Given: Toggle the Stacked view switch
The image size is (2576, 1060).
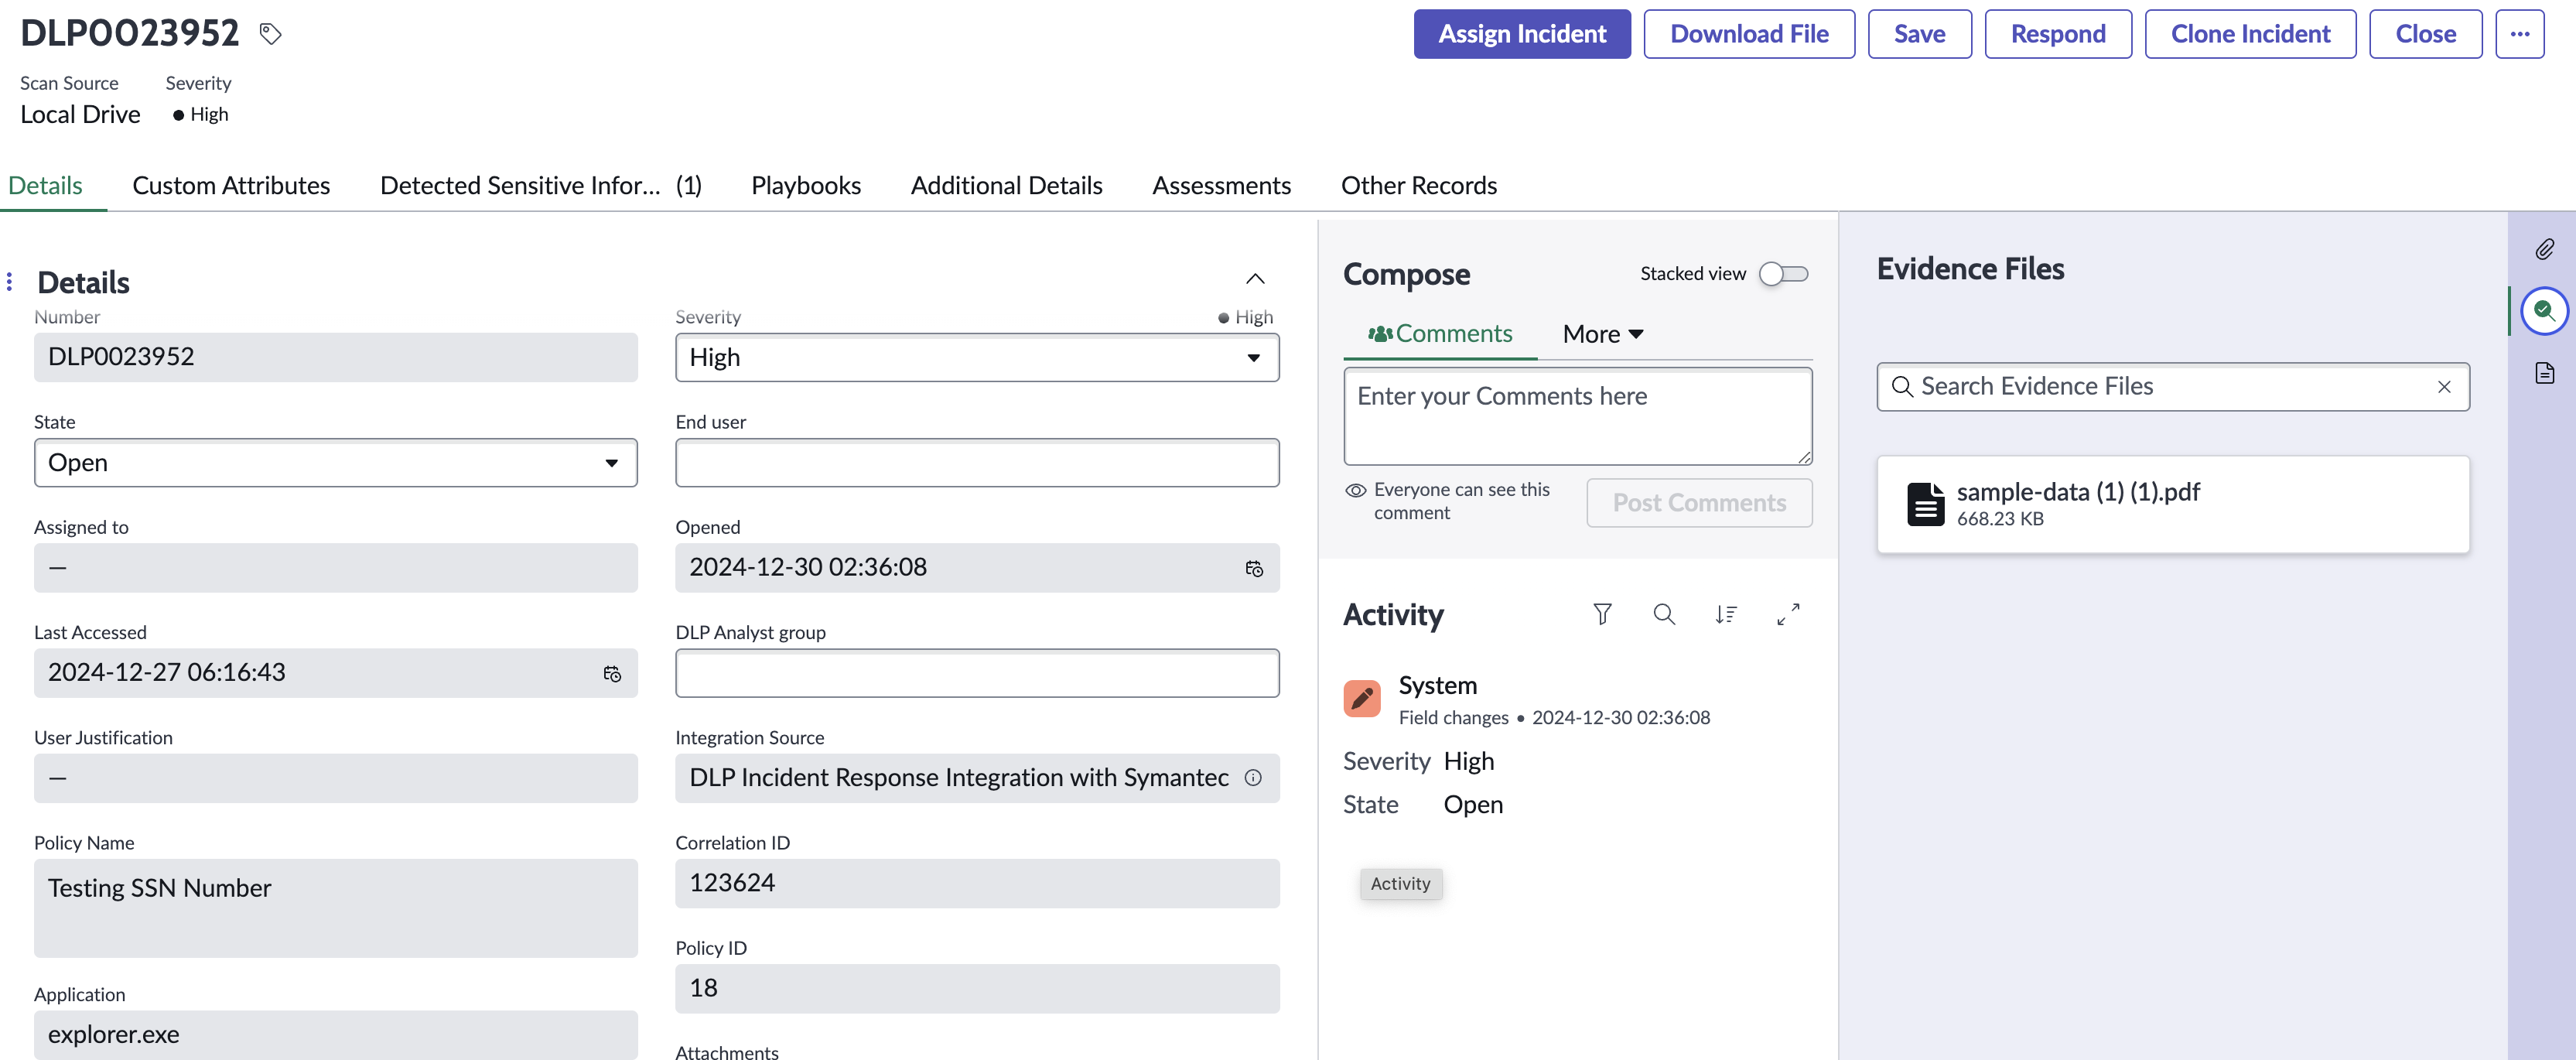Looking at the screenshot, I should click(1783, 274).
